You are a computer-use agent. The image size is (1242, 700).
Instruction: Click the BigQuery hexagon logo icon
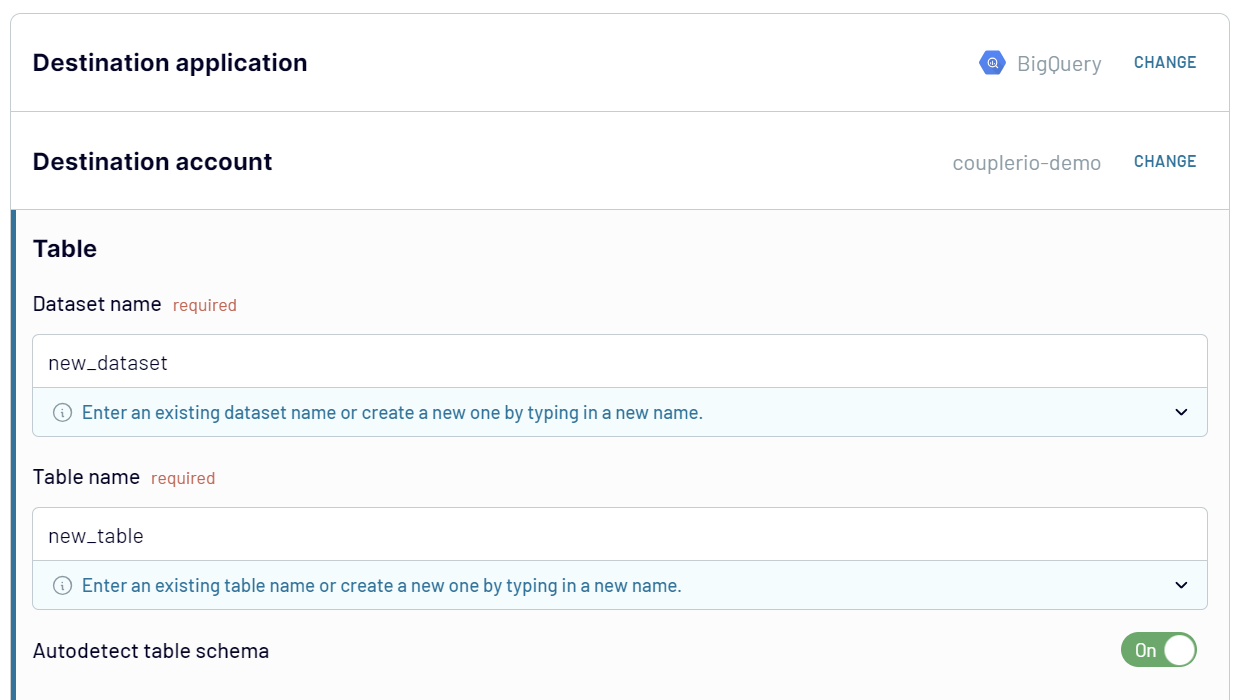[x=991, y=63]
